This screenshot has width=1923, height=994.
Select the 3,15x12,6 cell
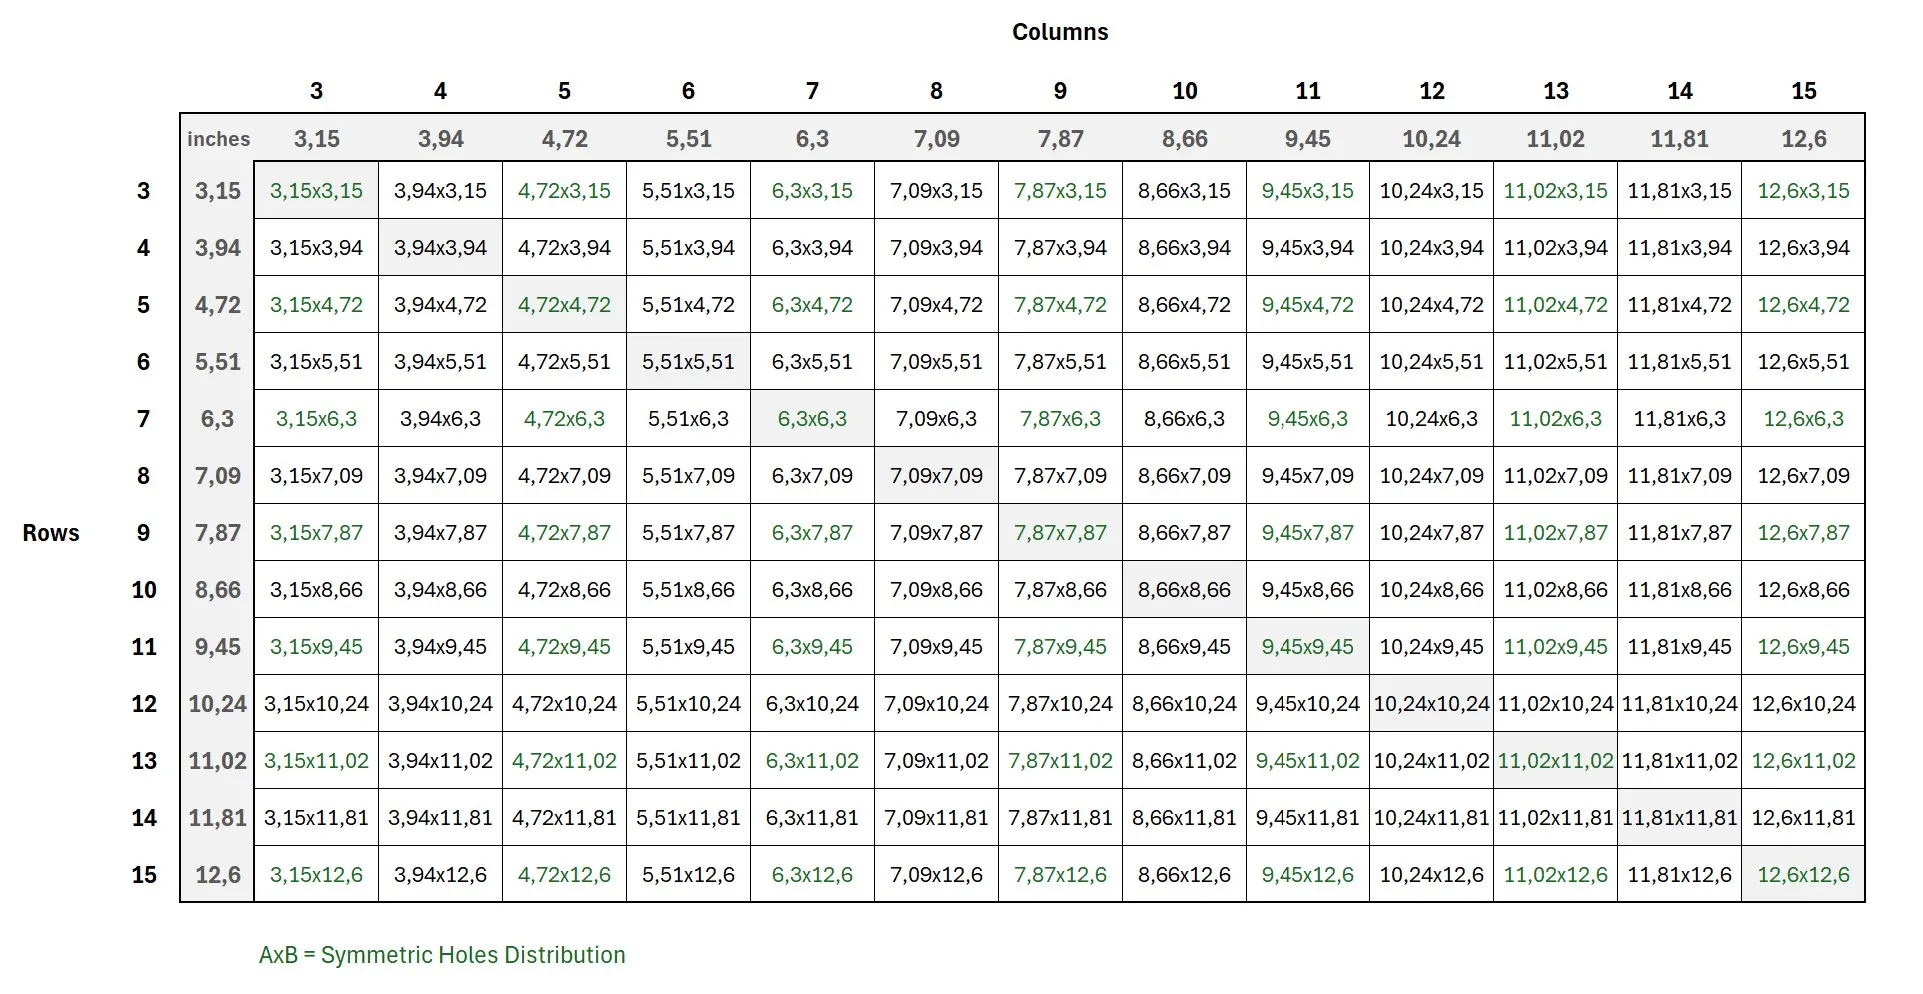(316, 874)
